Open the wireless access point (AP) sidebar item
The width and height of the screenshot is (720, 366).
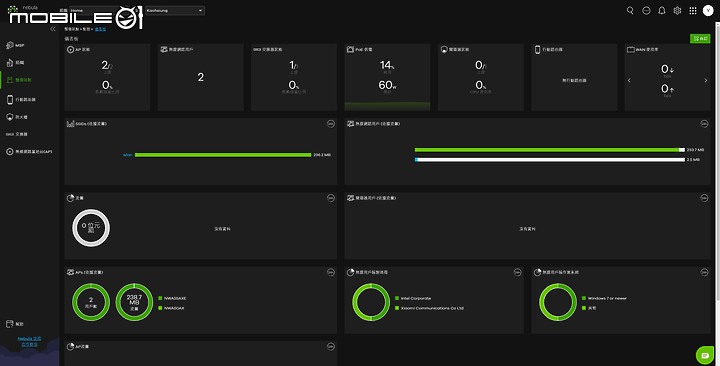point(29,152)
